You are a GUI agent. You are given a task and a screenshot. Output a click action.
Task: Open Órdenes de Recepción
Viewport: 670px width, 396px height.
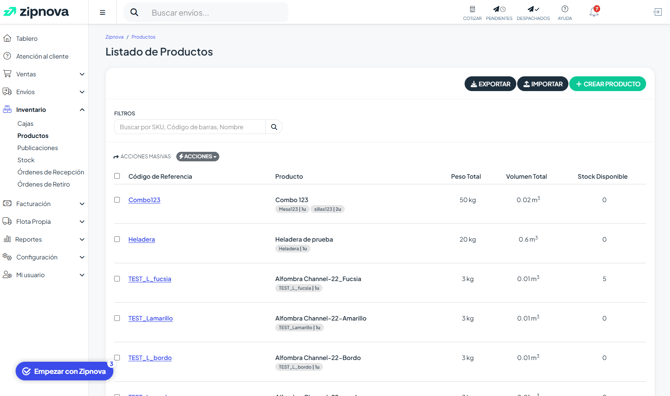[x=50, y=172]
